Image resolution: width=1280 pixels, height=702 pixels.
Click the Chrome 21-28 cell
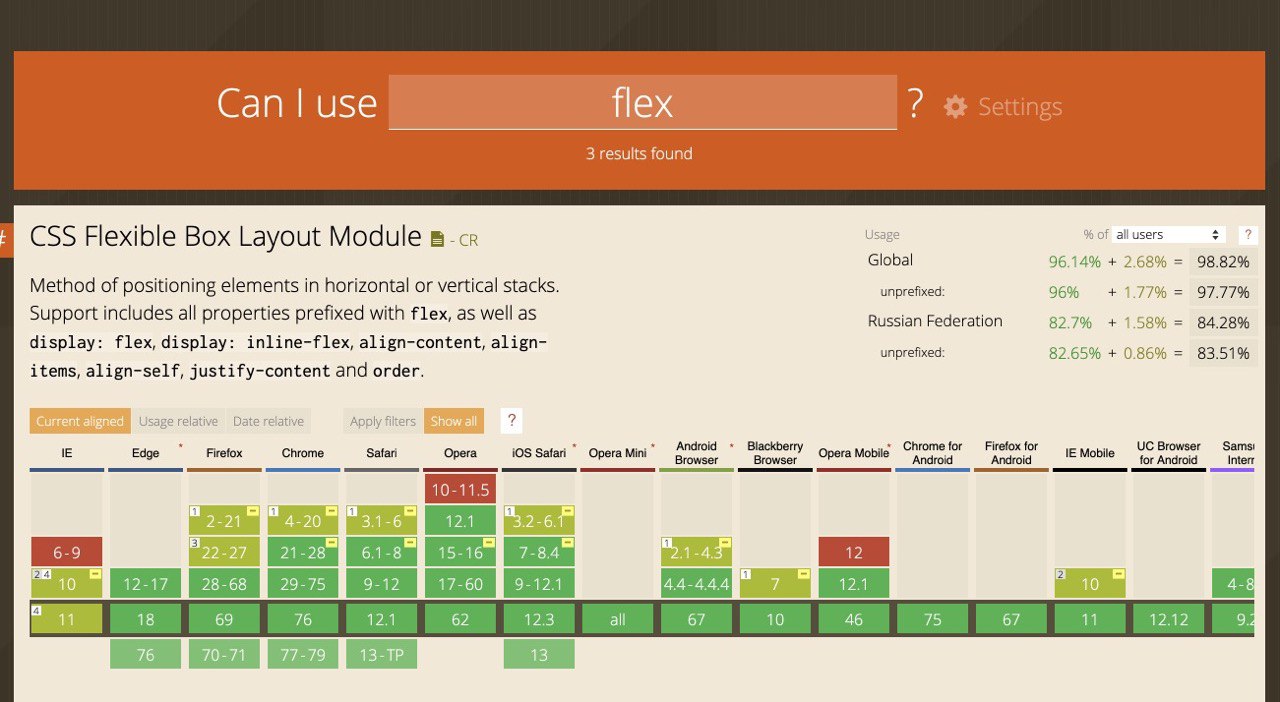coord(303,552)
